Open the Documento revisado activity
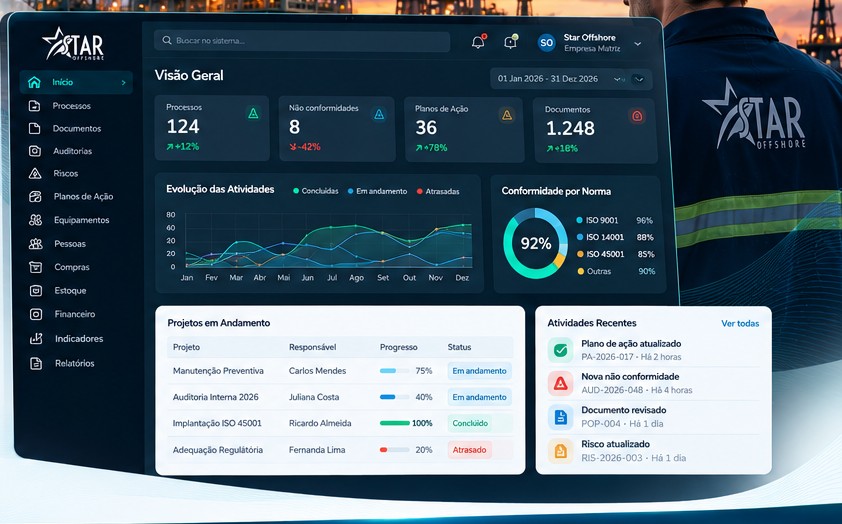The height and width of the screenshot is (524, 842). 654,417
